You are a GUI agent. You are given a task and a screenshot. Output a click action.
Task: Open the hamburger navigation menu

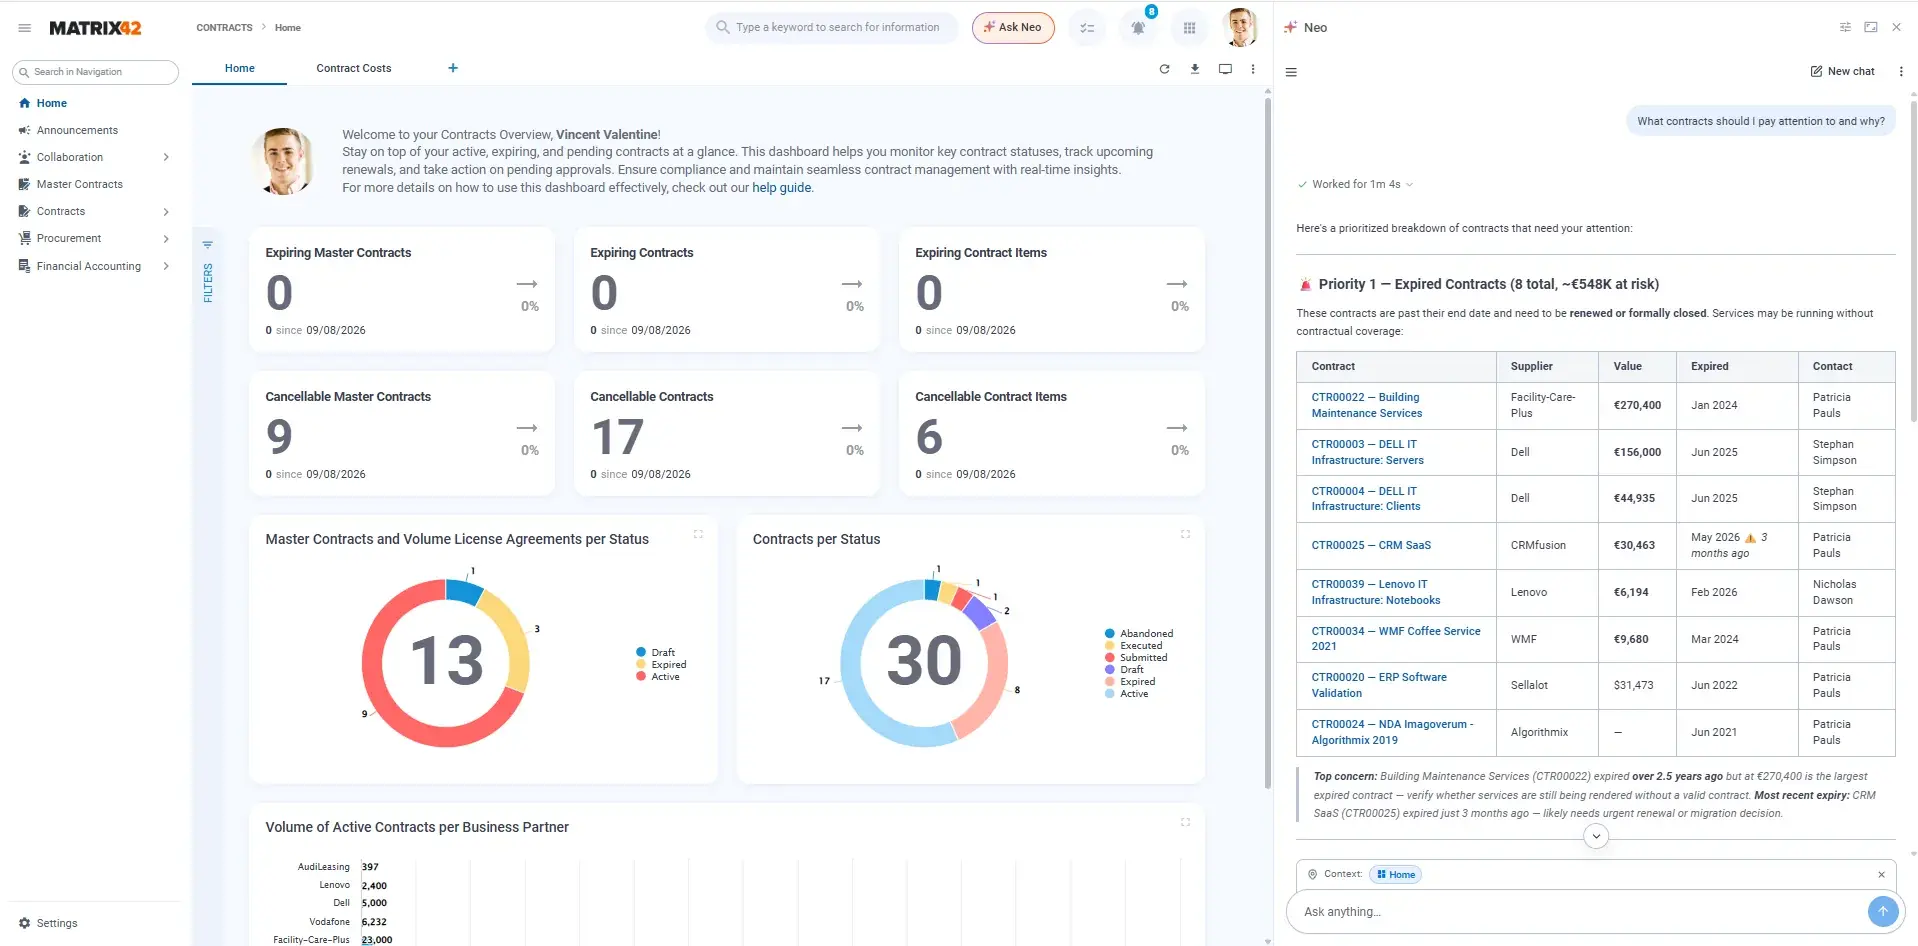[x=24, y=28]
